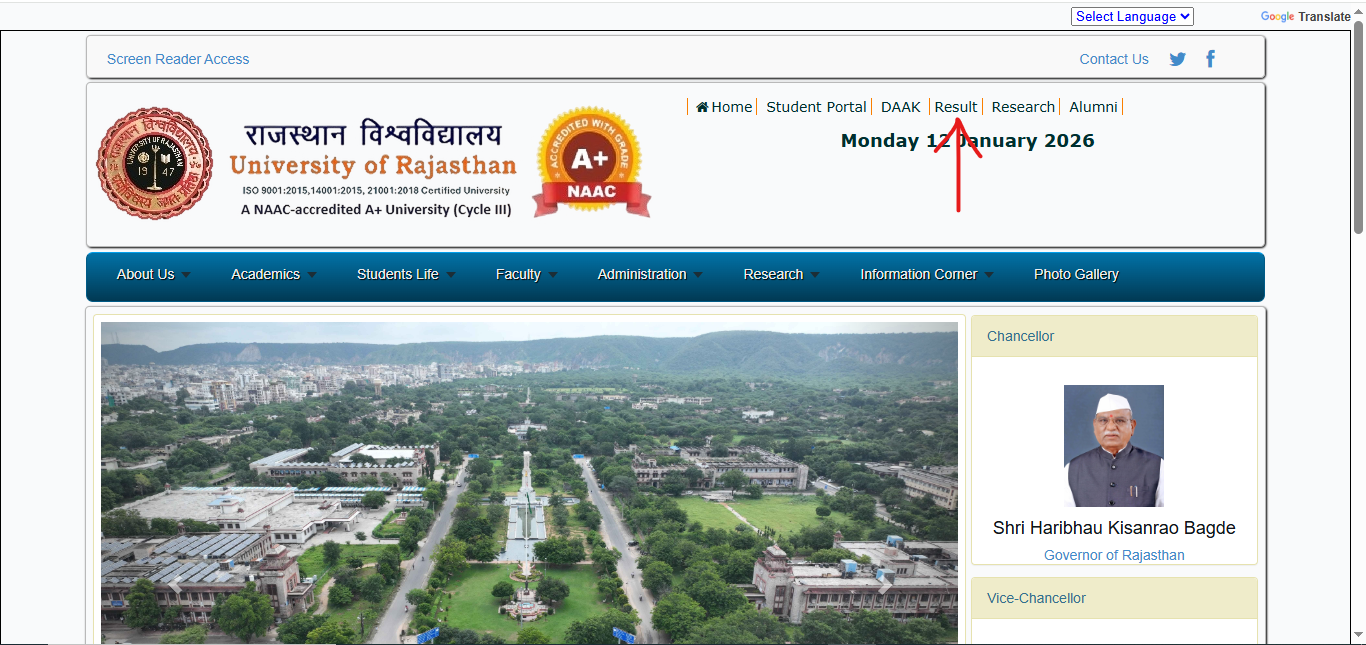1366x645 pixels.
Task: Expand the Academics dropdown menu
Action: [273, 275]
